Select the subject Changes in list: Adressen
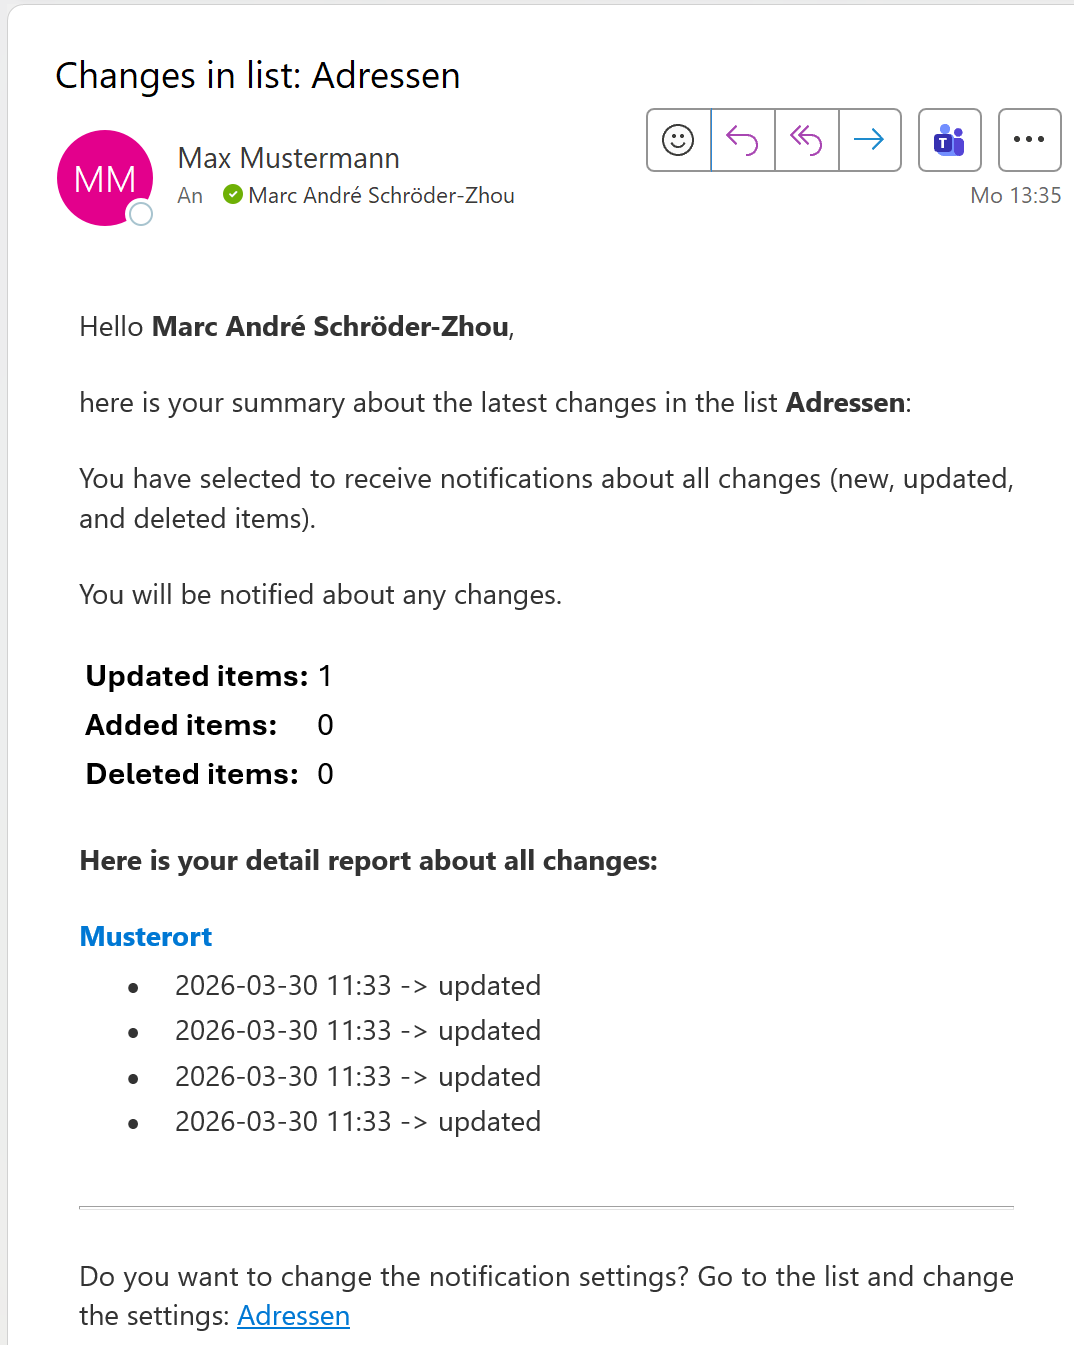Viewport: 1074px width, 1345px height. [x=258, y=75]
